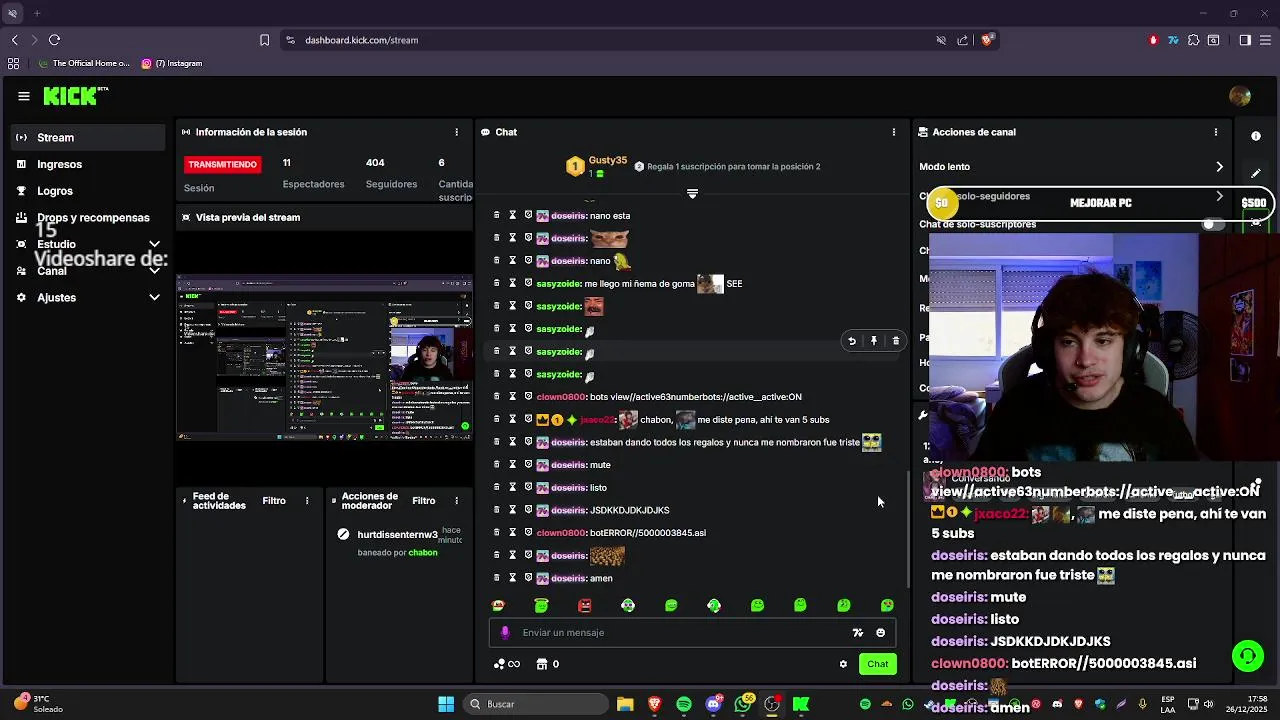1280x720 pixels.
Task: Click the TRANSMITIENDO status badge
Action: coord(222,164)
